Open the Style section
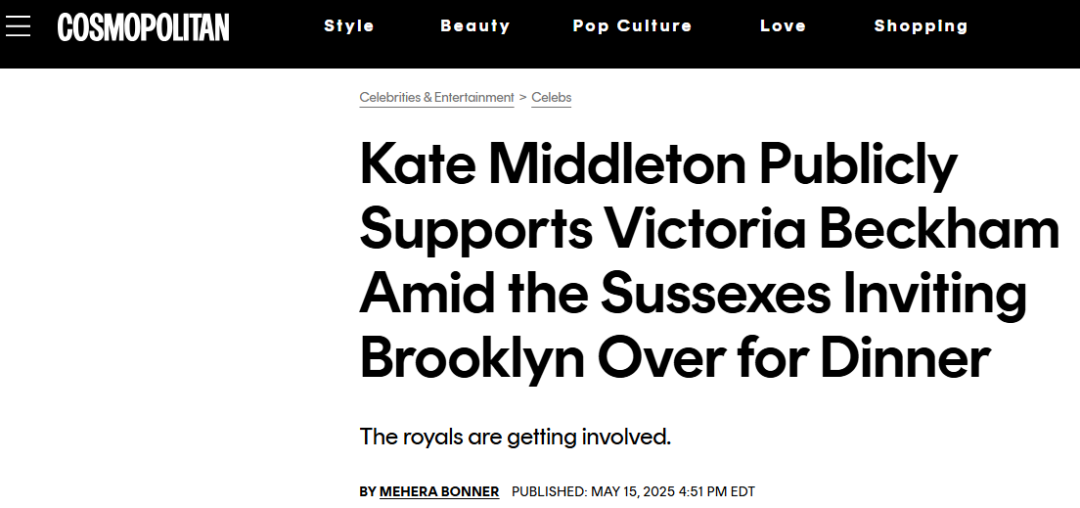This screenshot has height=508, width=1080. point(349,26)
